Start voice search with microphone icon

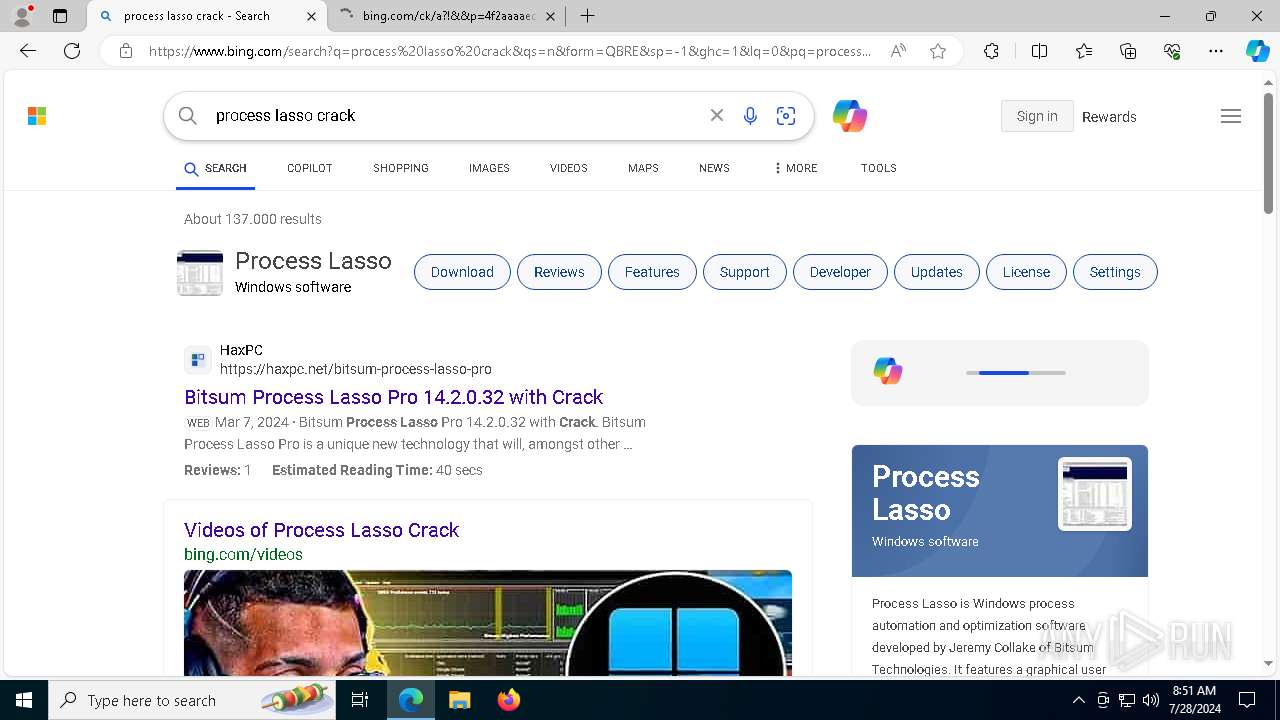750,116
